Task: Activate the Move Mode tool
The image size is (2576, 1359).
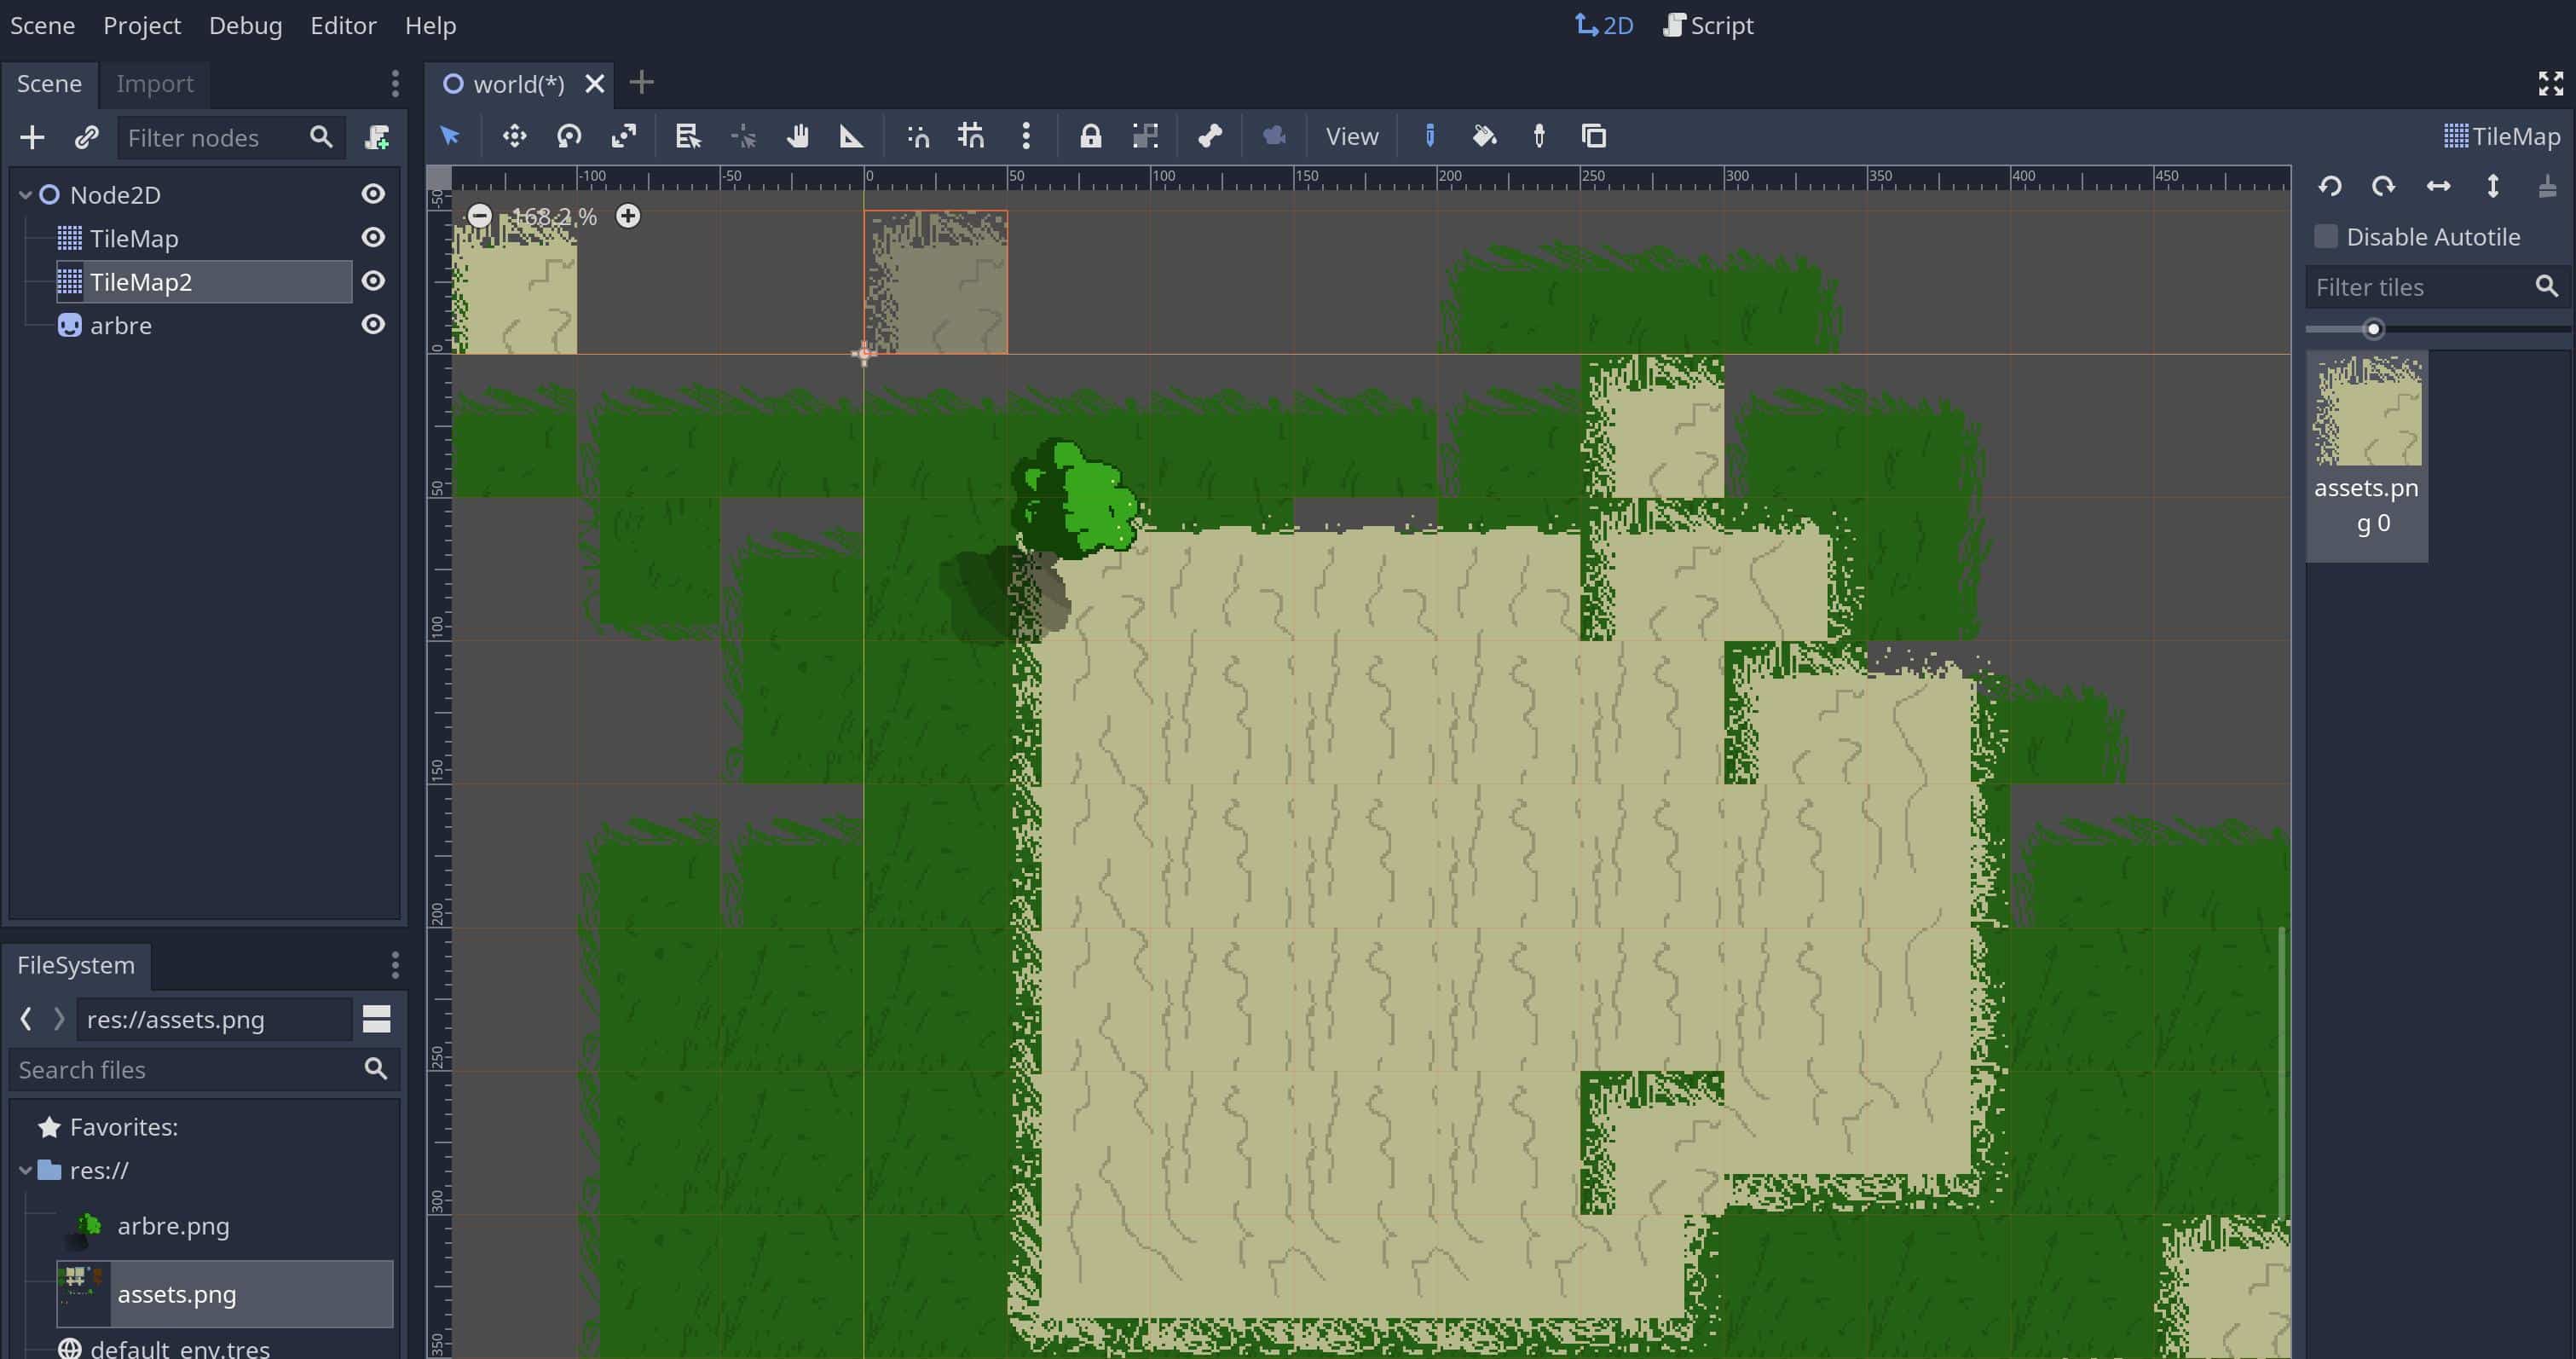Action: [514, 136]
